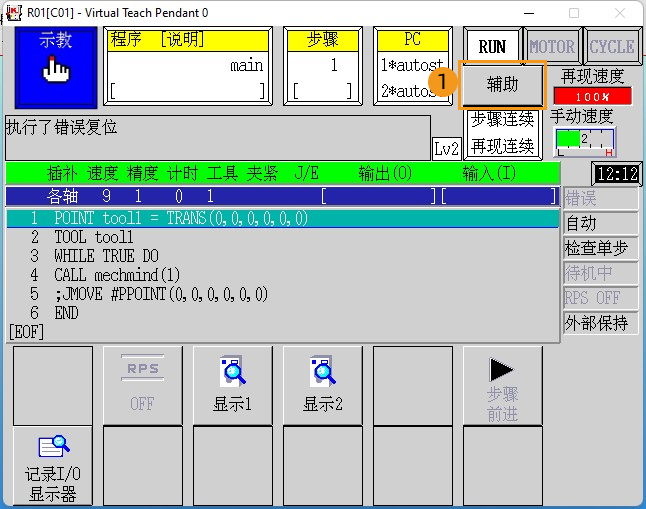Image resolution: width=646 pixels, height=509 pixels.
Task: Minimize the Virtual Teach Pendant window
Action: pyautogui.click(x=529, y=13)
